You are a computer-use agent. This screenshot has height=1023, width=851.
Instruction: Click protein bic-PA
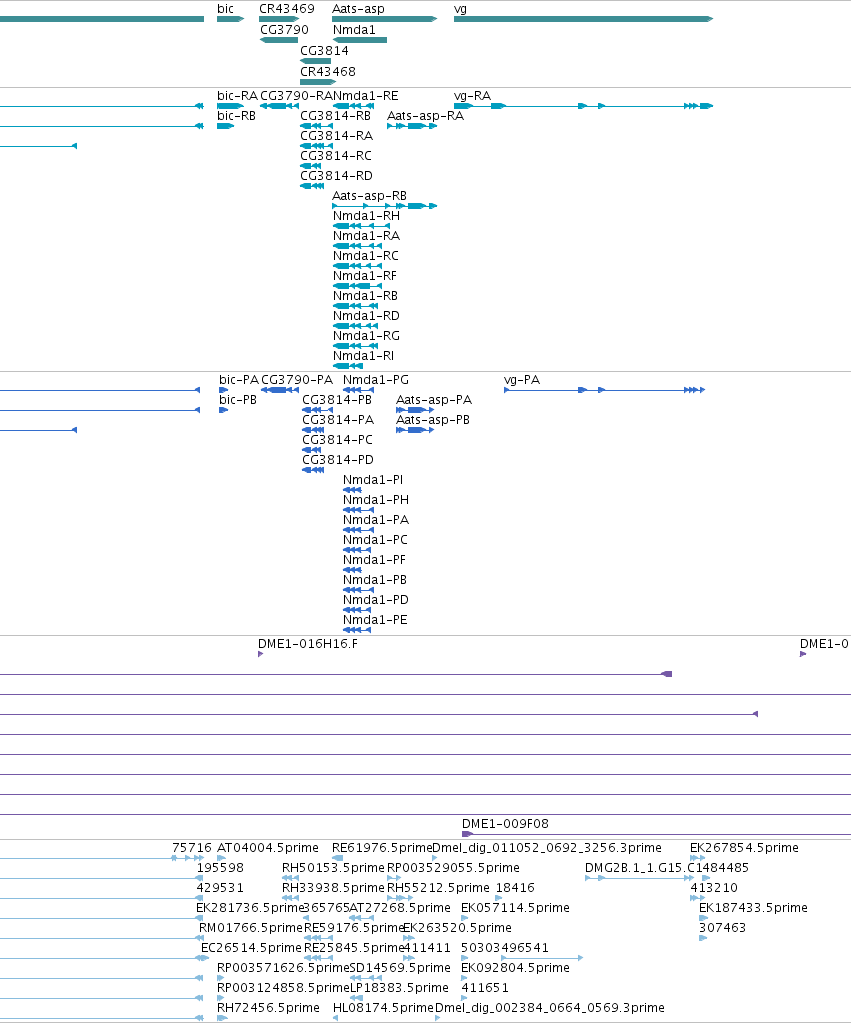pos(223,390)
